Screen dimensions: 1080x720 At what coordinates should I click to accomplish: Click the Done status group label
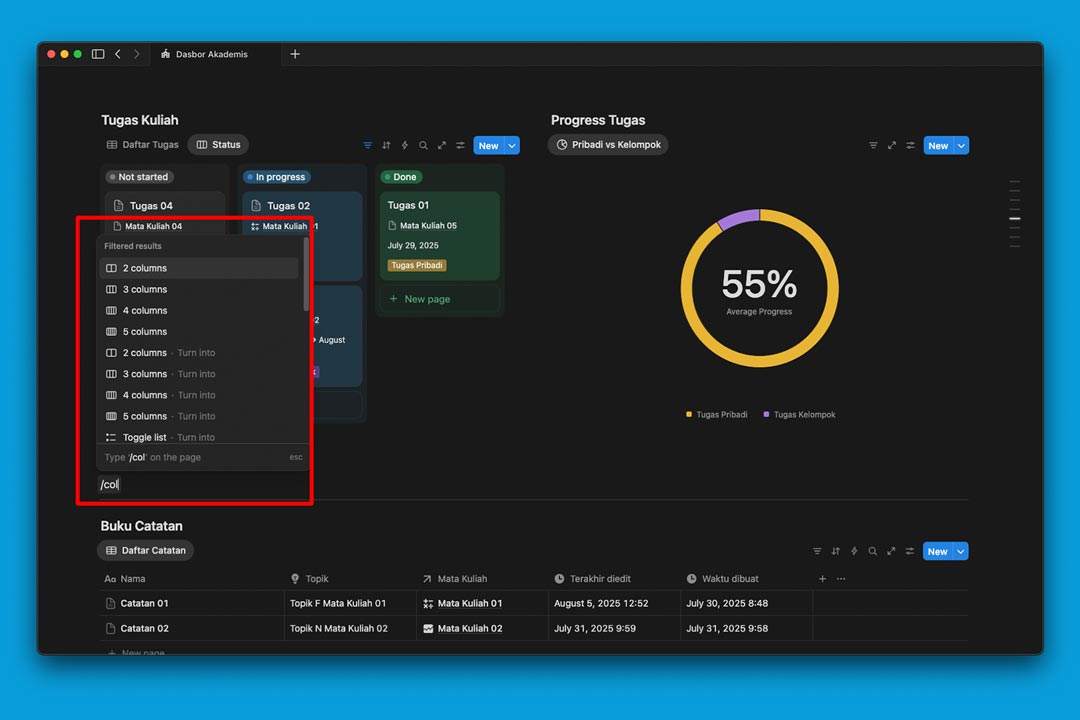click(x=401, y=177)
